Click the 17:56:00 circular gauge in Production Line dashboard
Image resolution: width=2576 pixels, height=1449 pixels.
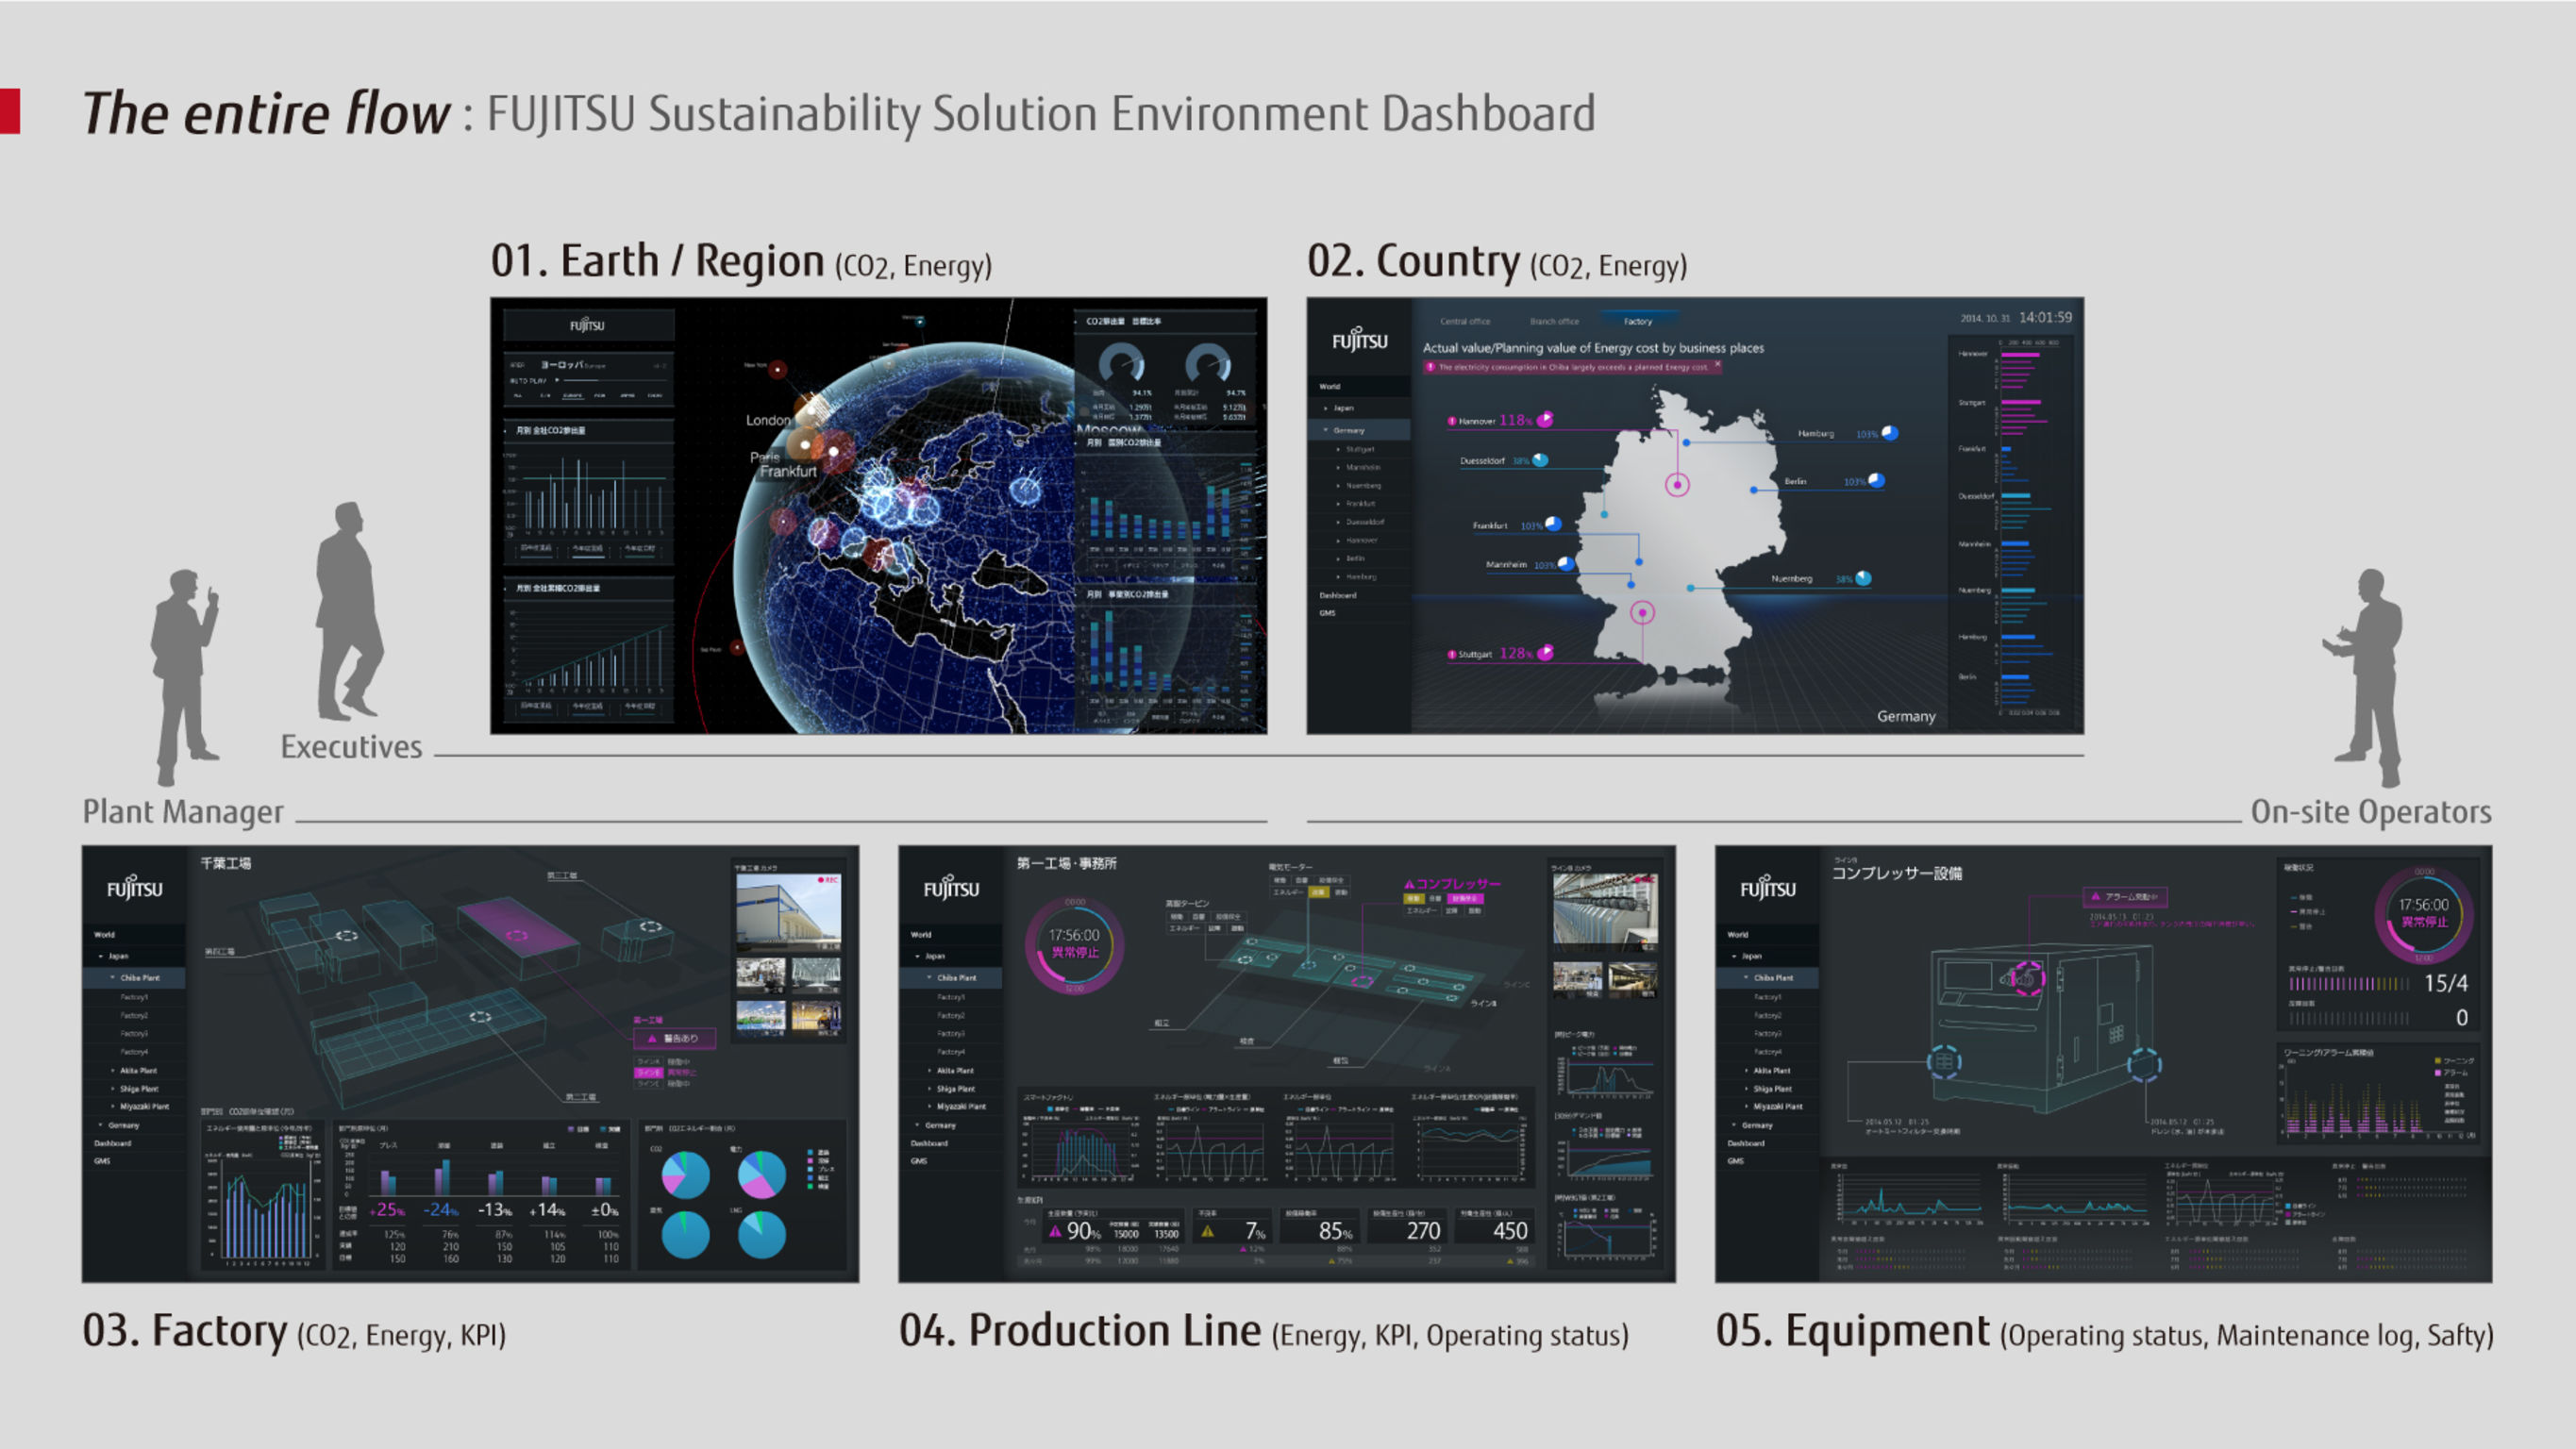pyautogui.click(x=1074, y=945)
